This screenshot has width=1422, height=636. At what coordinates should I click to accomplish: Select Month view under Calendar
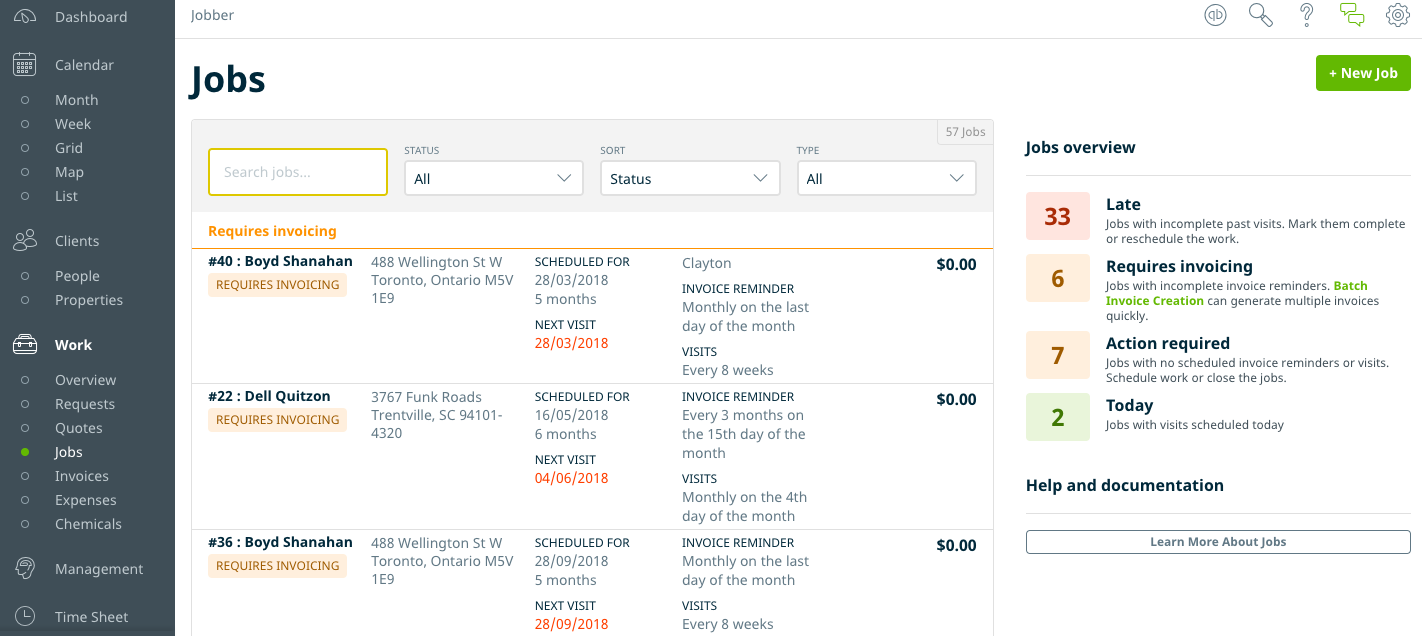pos(76,100)
